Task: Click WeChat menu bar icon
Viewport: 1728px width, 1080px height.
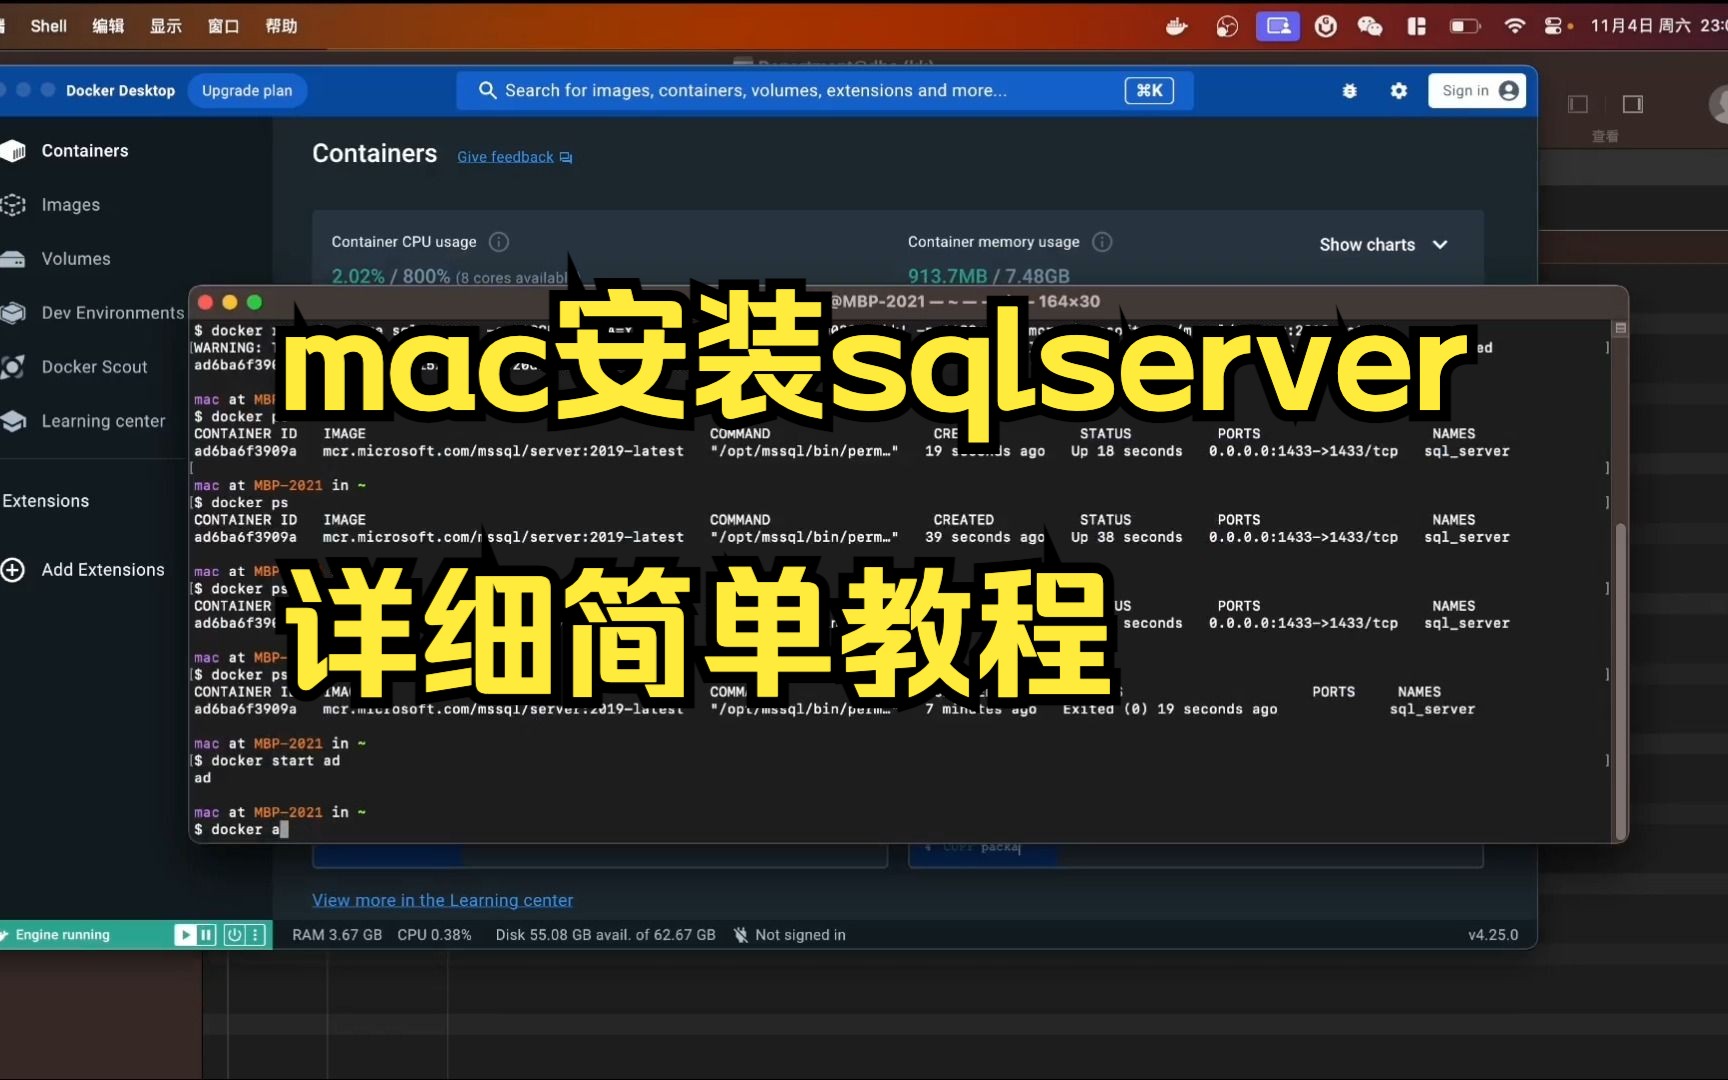Action: coord(1370,27)
